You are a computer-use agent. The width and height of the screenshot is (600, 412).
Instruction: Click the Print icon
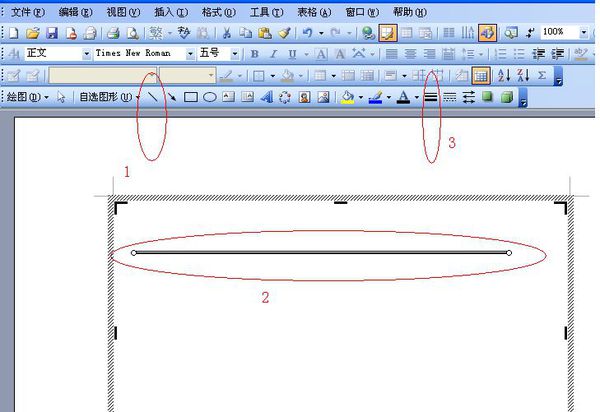tap(113, 33)
